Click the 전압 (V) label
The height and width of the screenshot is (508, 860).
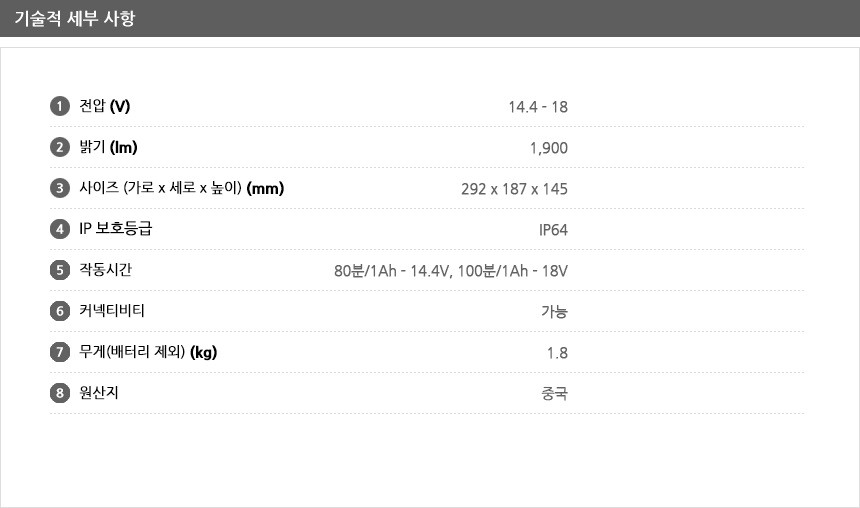(x=105, y=106)
